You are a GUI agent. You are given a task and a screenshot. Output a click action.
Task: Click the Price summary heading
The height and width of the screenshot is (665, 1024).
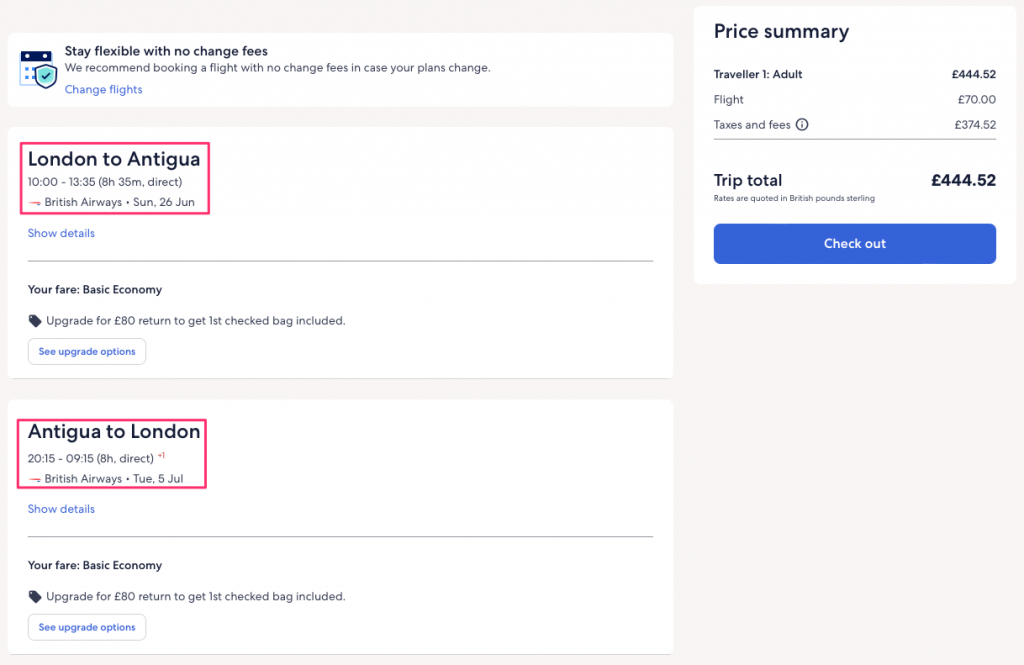coord(781,32)
